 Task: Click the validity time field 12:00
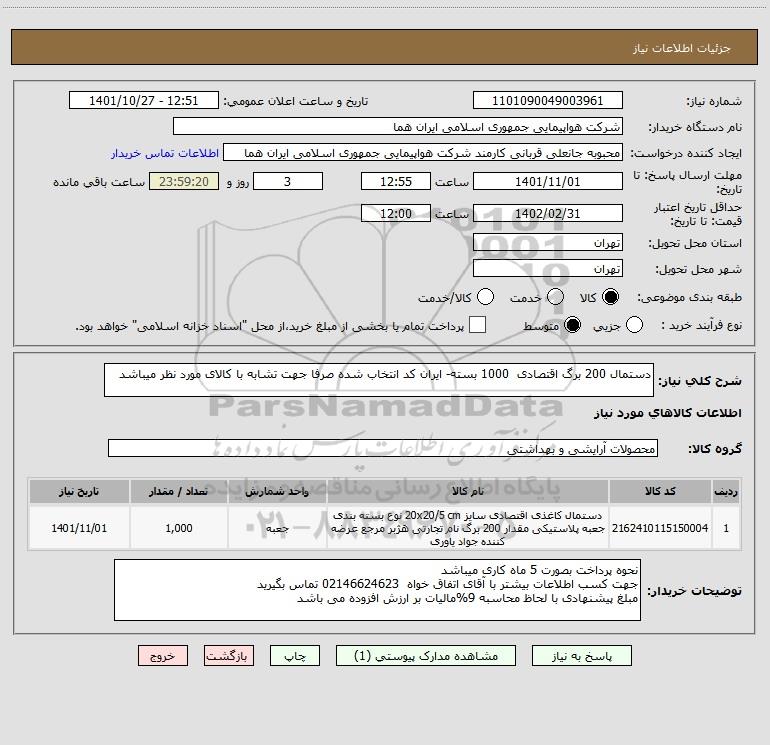click(396, 213)
